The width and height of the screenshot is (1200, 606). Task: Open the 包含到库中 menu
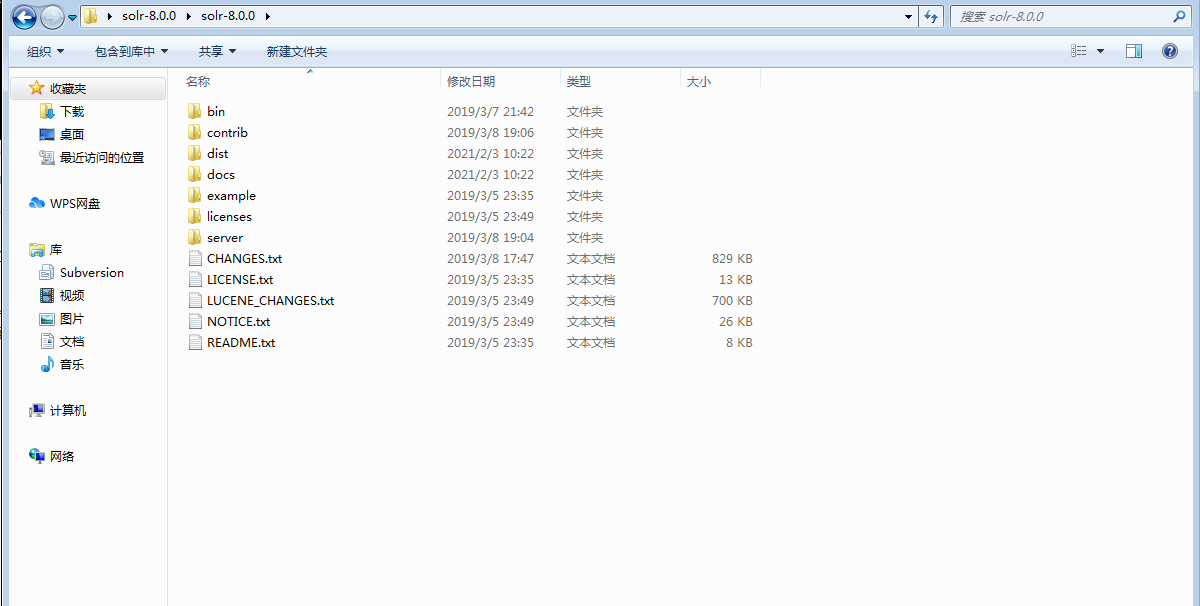coord(131,51)
